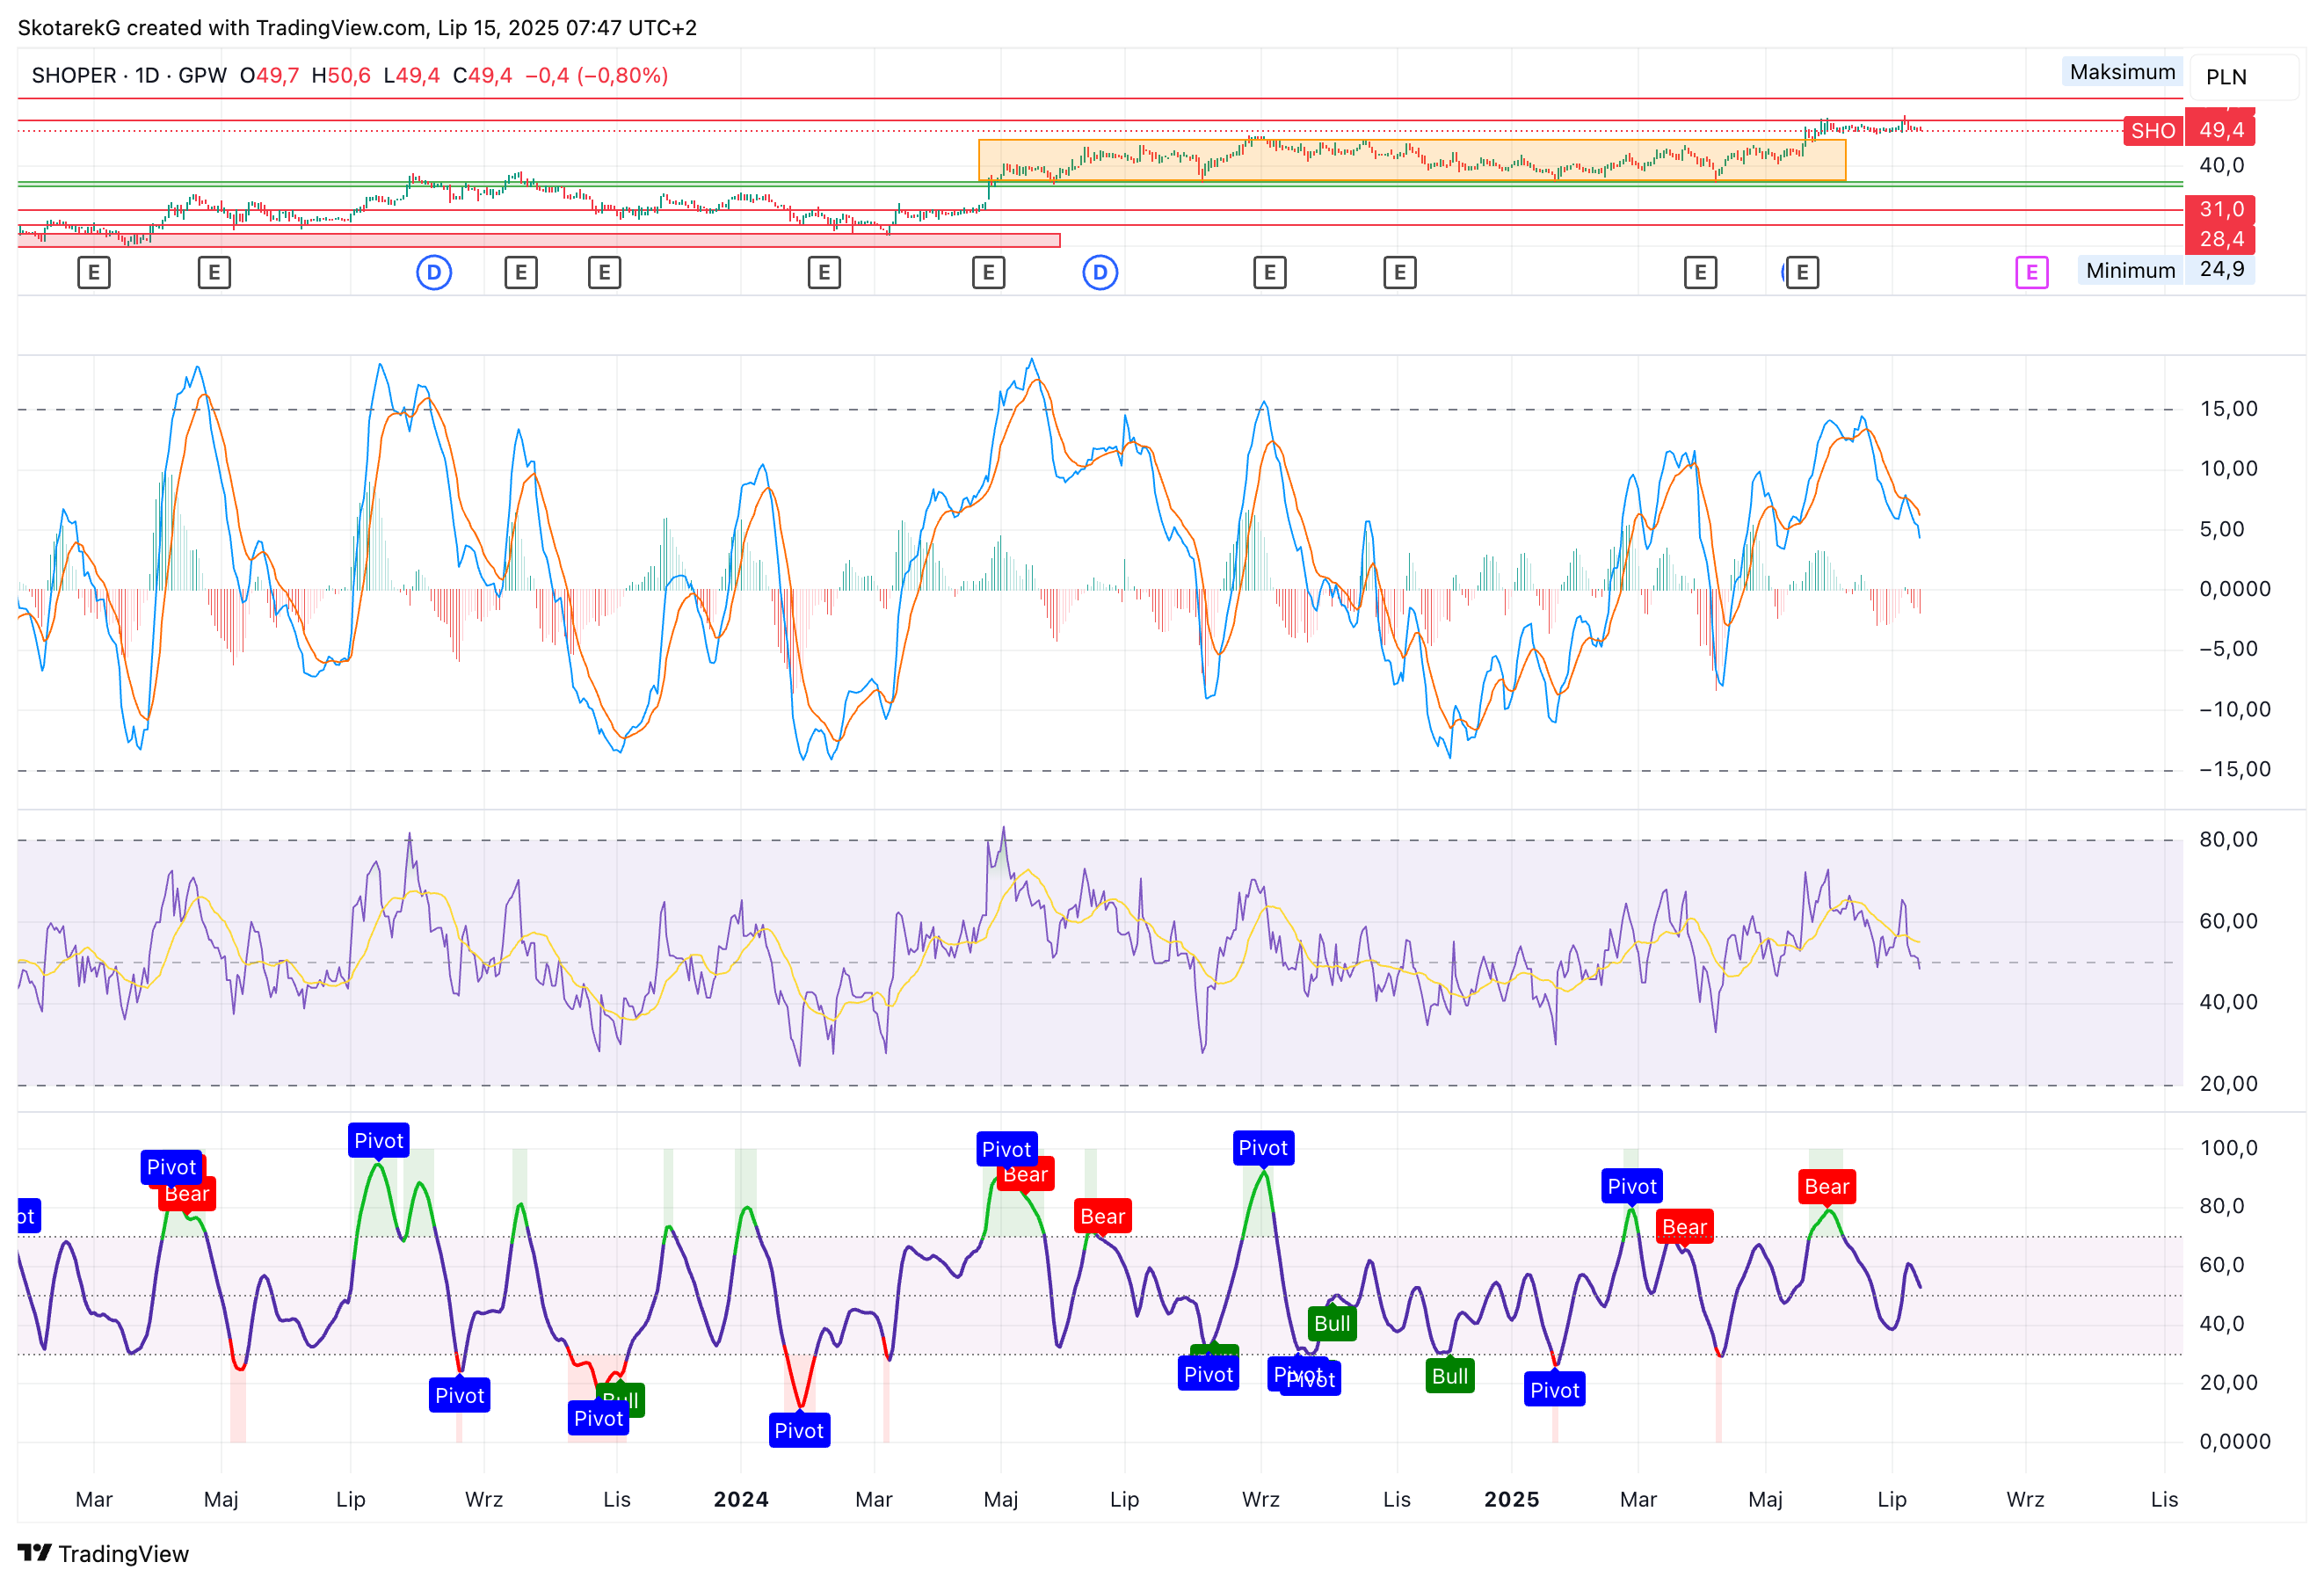Click the leftmost E earnings marker
This screenshot has height=1584, width=2324.
(94, 272)
